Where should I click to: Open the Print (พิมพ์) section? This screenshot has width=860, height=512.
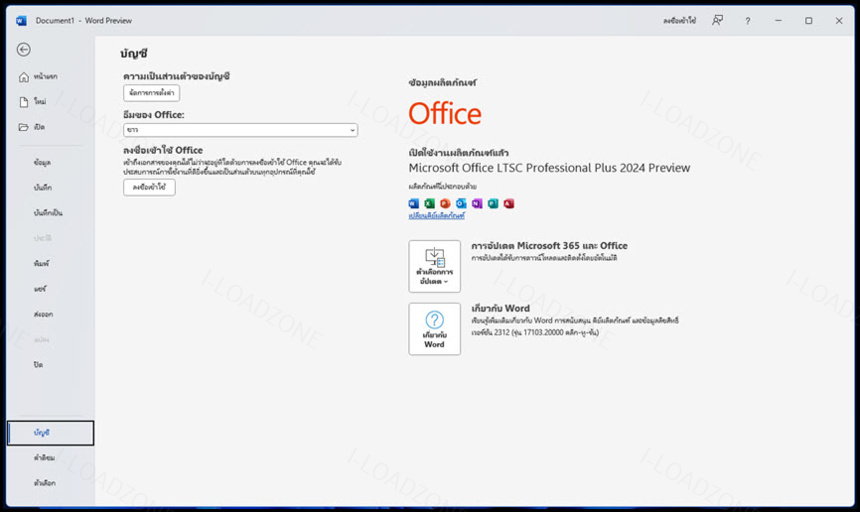click(x=41, y=264)
